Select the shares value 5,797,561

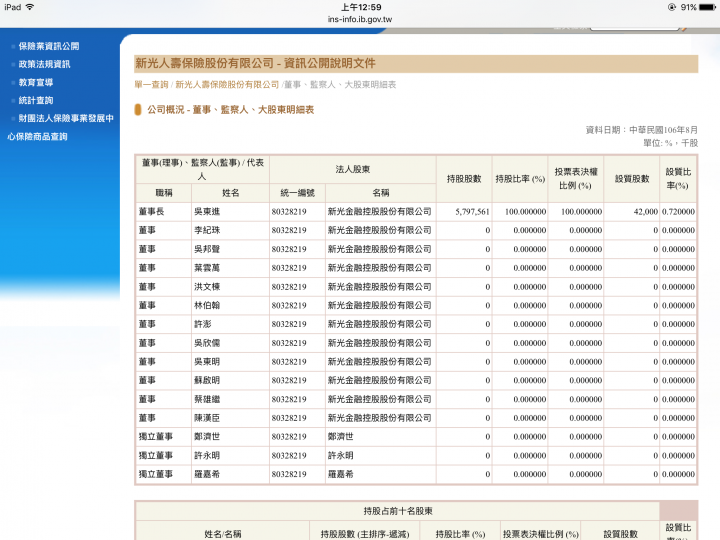coord(472,212)
